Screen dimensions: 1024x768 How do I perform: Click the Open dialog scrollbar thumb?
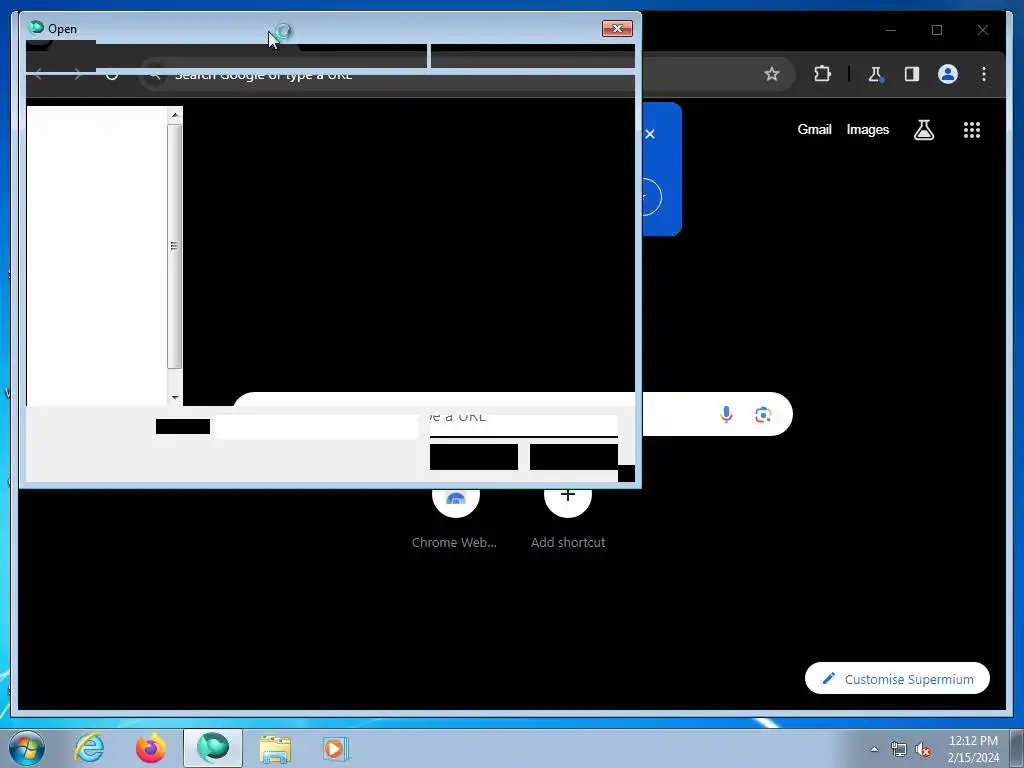point(174,246)
